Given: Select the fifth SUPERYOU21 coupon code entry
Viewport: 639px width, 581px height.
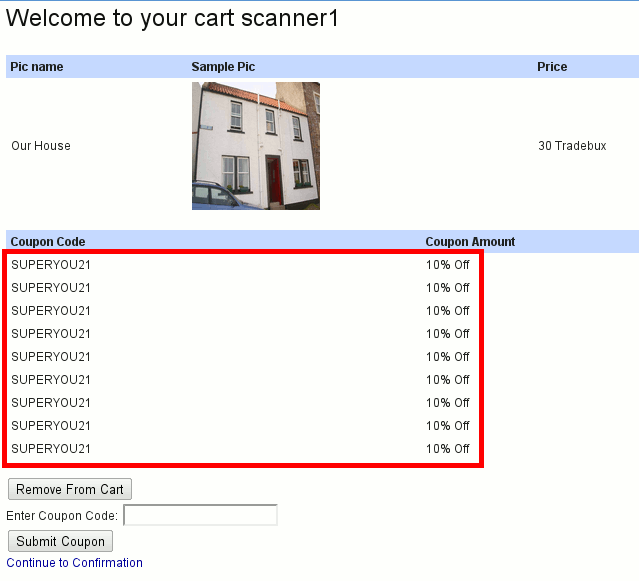Looking at the screenshot, I should [51, 357].
